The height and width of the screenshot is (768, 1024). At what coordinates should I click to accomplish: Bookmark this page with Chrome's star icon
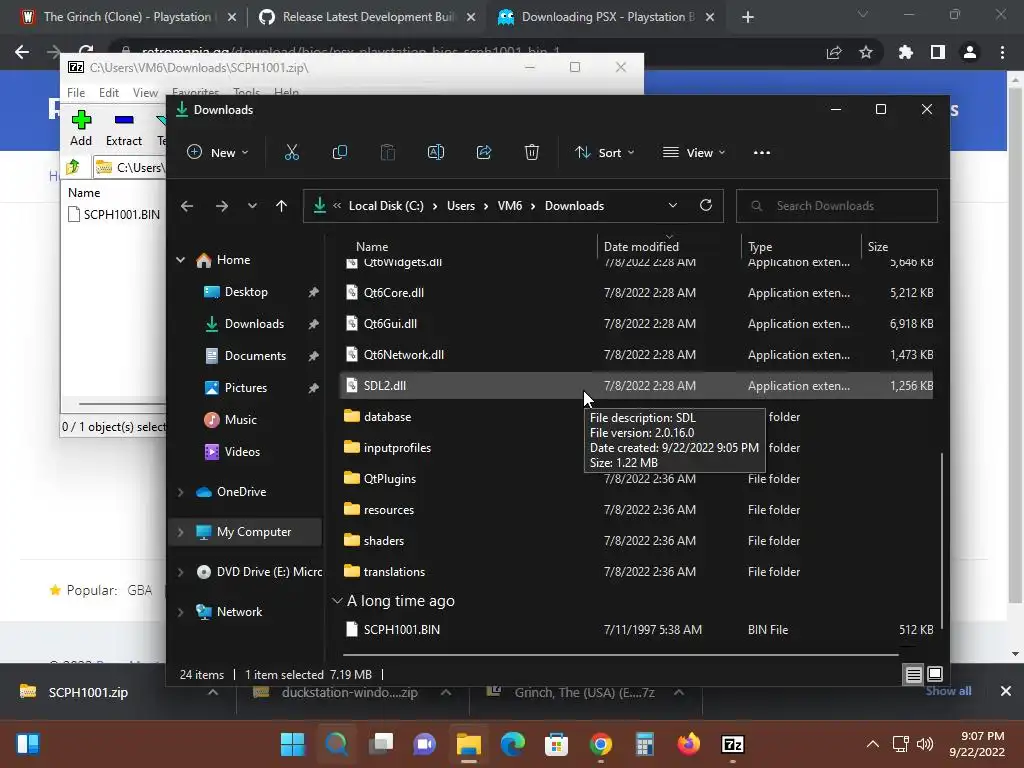[866, 52]
